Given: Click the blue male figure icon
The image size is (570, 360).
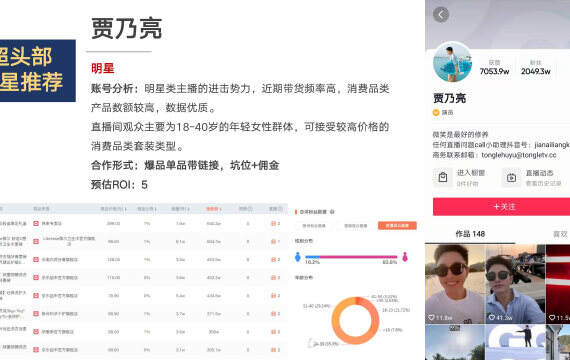Looking at the screenshot, I should point(298,257).
